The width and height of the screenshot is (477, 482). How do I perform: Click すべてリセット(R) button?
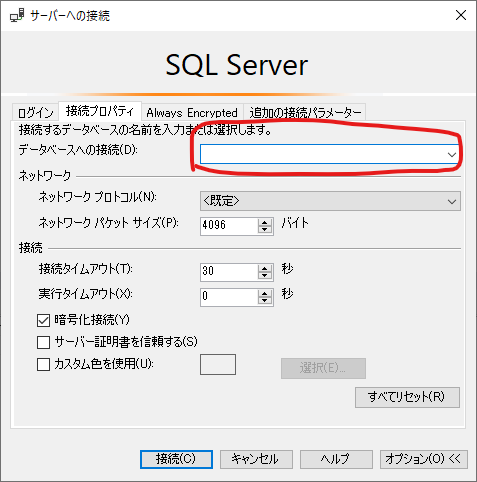pyautogui.click(x=407, y=397)
